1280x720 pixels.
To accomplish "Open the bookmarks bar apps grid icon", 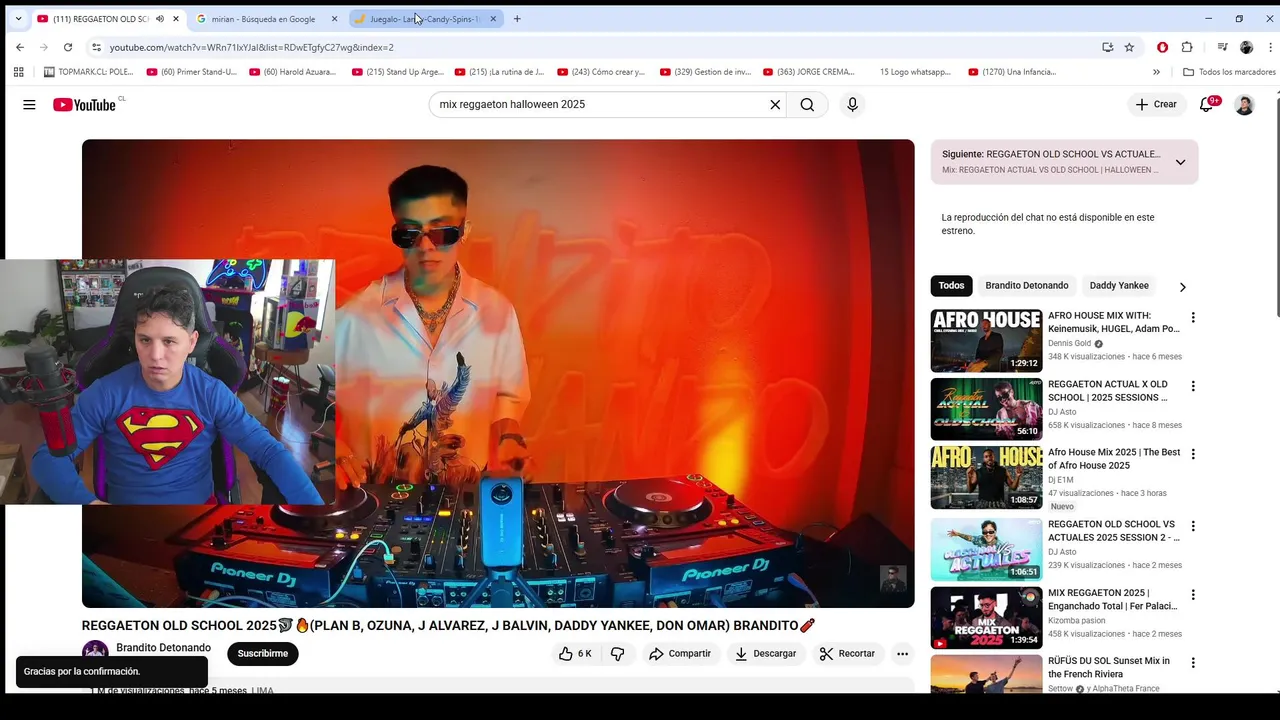I will click(18, 72).
